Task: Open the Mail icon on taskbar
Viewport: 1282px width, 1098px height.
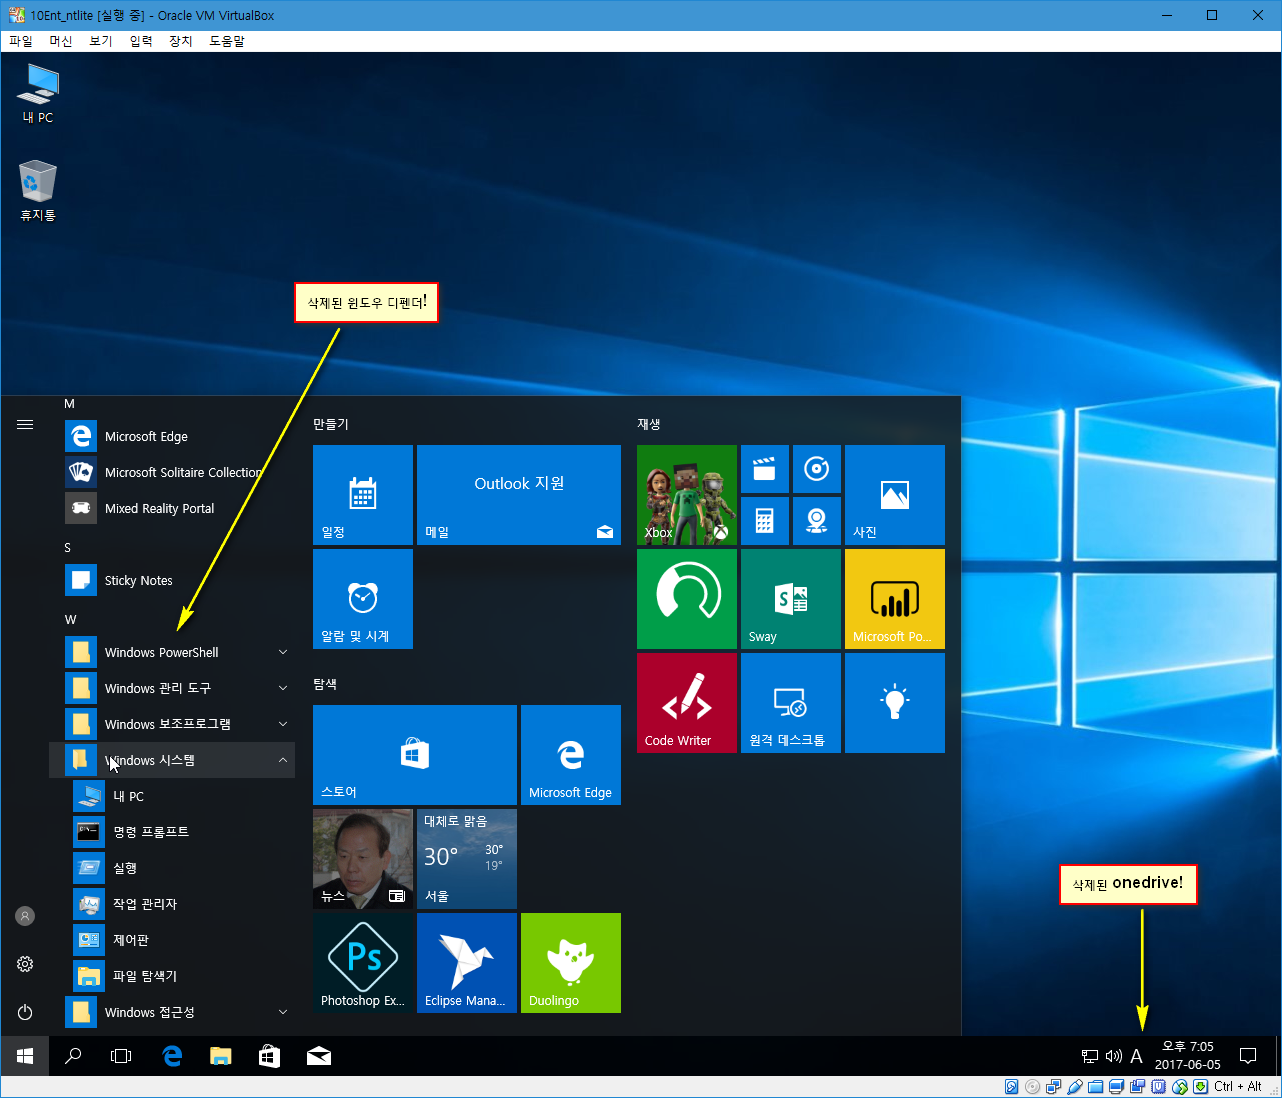Action: (319, 1056)
